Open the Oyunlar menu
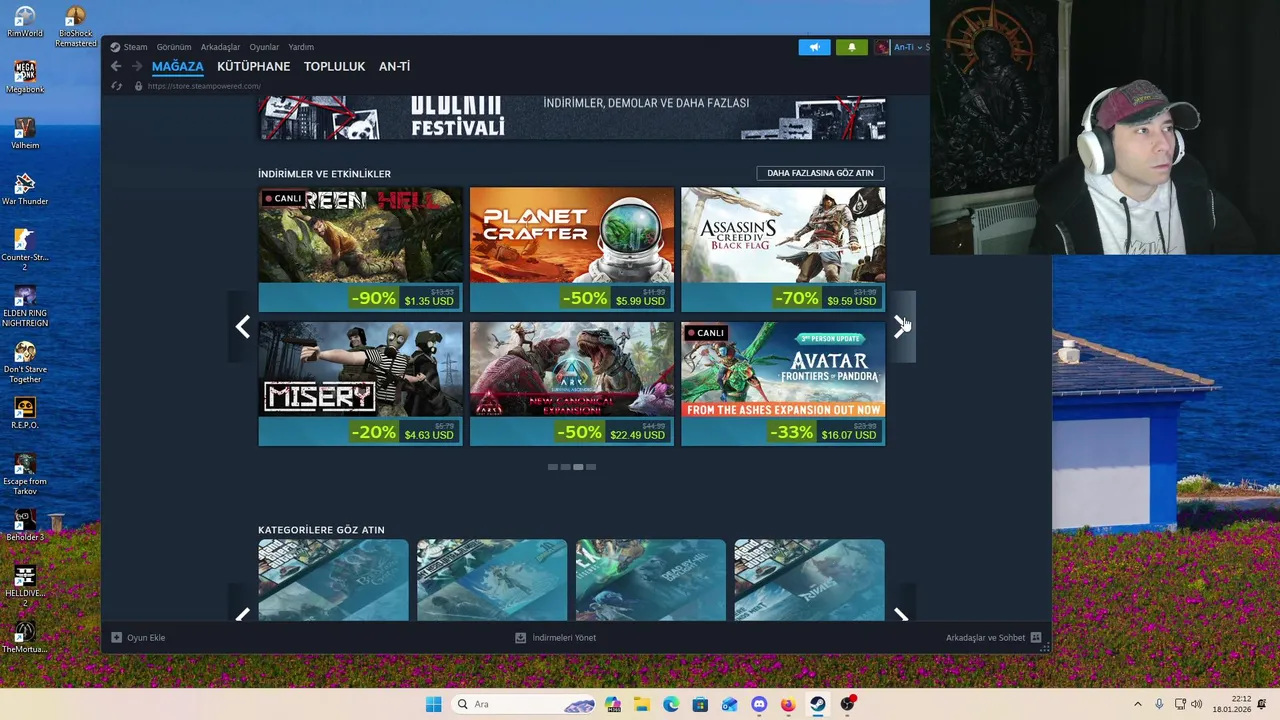The height and width of the screenshot is (720, 1280). coord(264,47)
